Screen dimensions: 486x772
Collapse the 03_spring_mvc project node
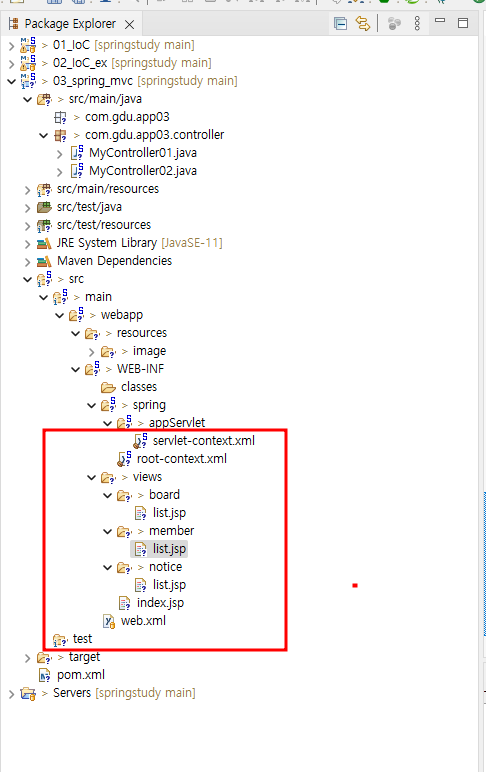11,81
